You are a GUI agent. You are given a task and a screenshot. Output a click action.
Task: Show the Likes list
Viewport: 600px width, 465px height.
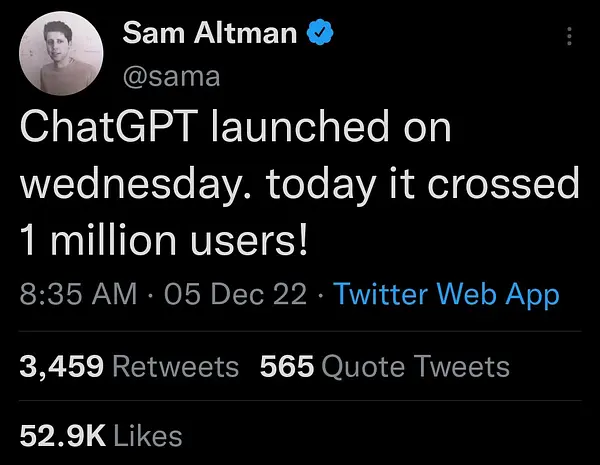click(x=101, y=436)
